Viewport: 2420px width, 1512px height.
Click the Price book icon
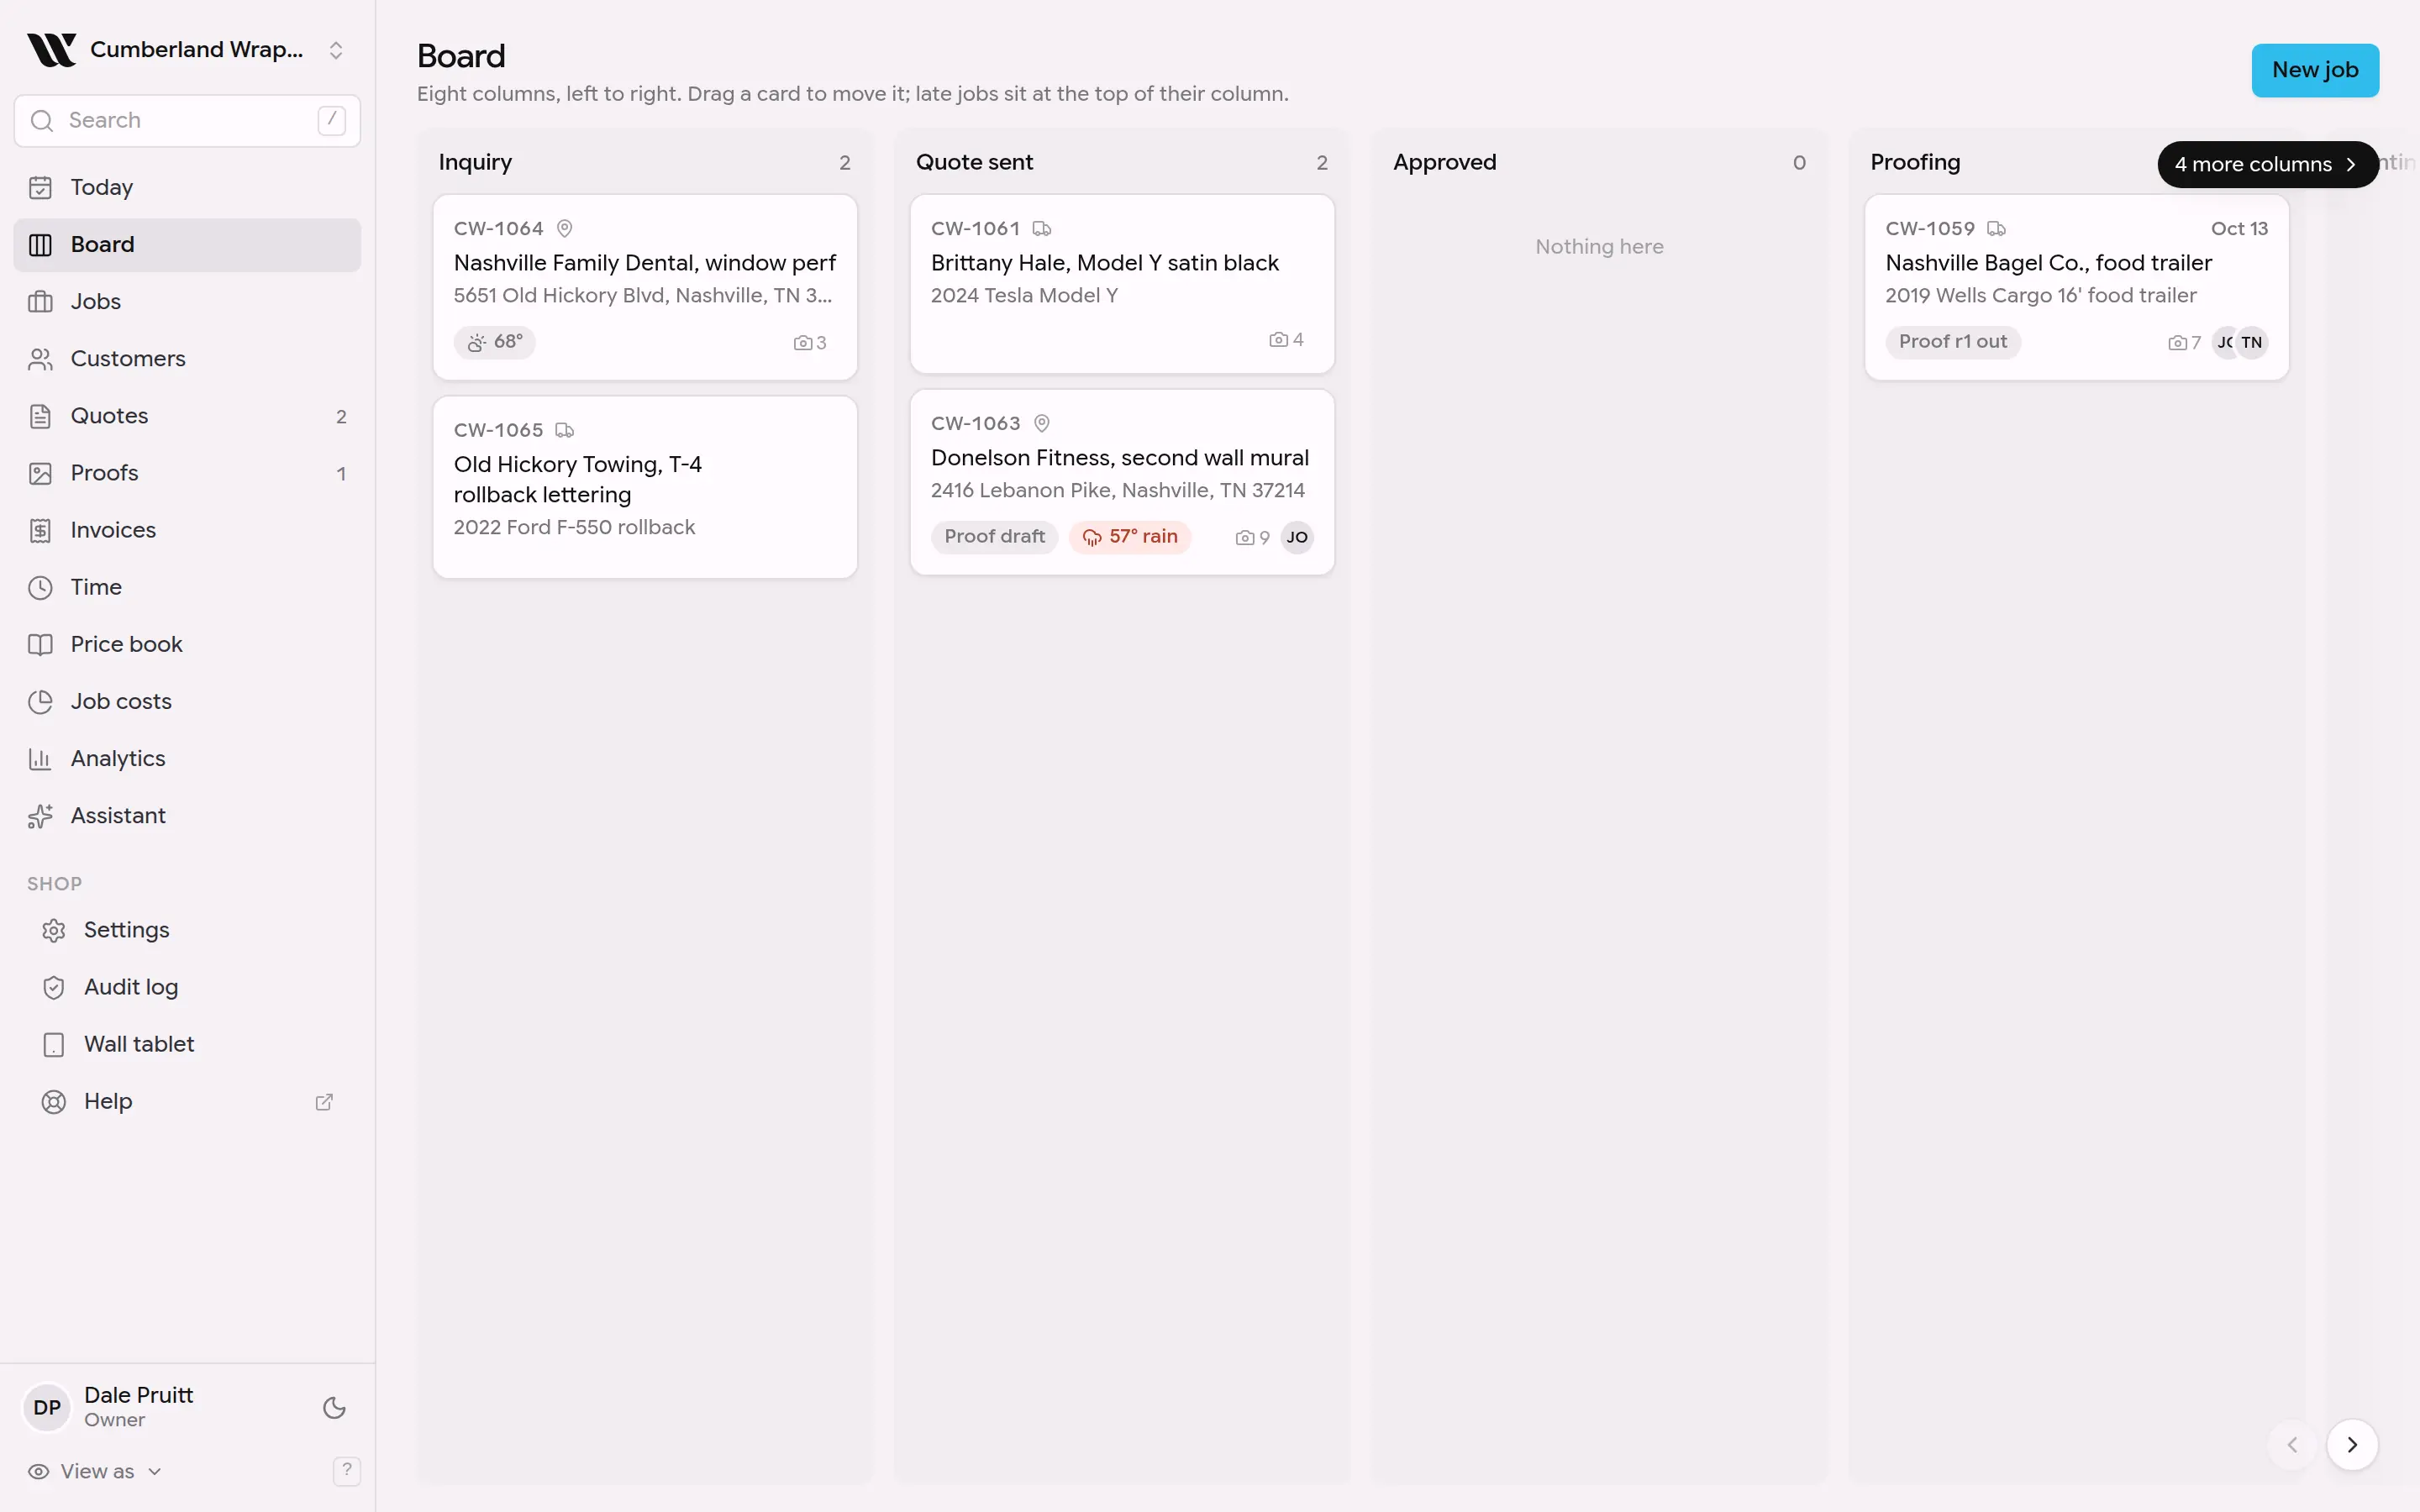(40, 644)
